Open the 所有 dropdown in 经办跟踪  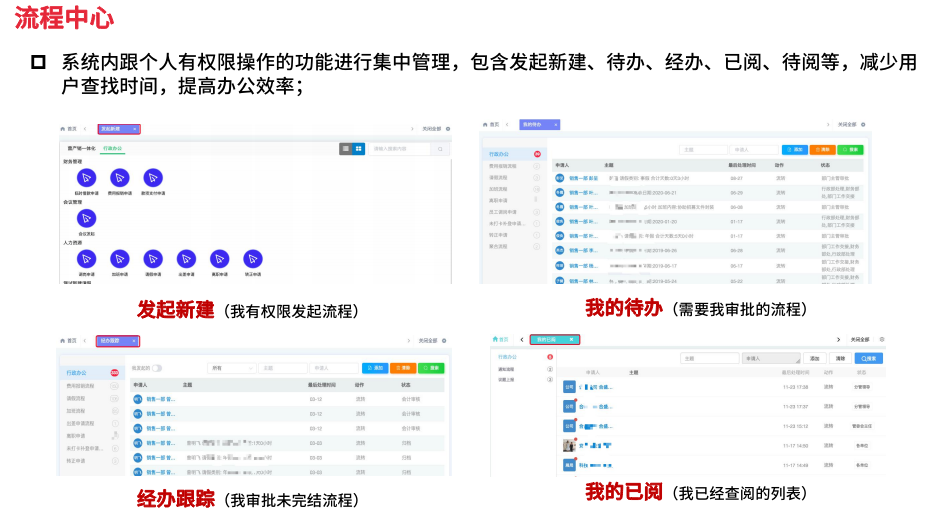pyautogui.click(x=231, y=368)
